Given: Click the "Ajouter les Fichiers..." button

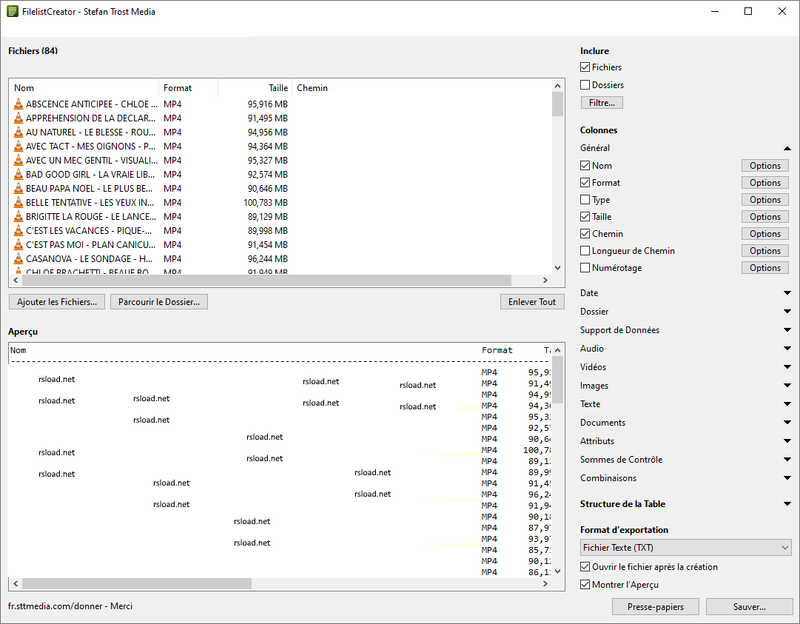Looking at the screenshot, I should click(x=56, y=301).
